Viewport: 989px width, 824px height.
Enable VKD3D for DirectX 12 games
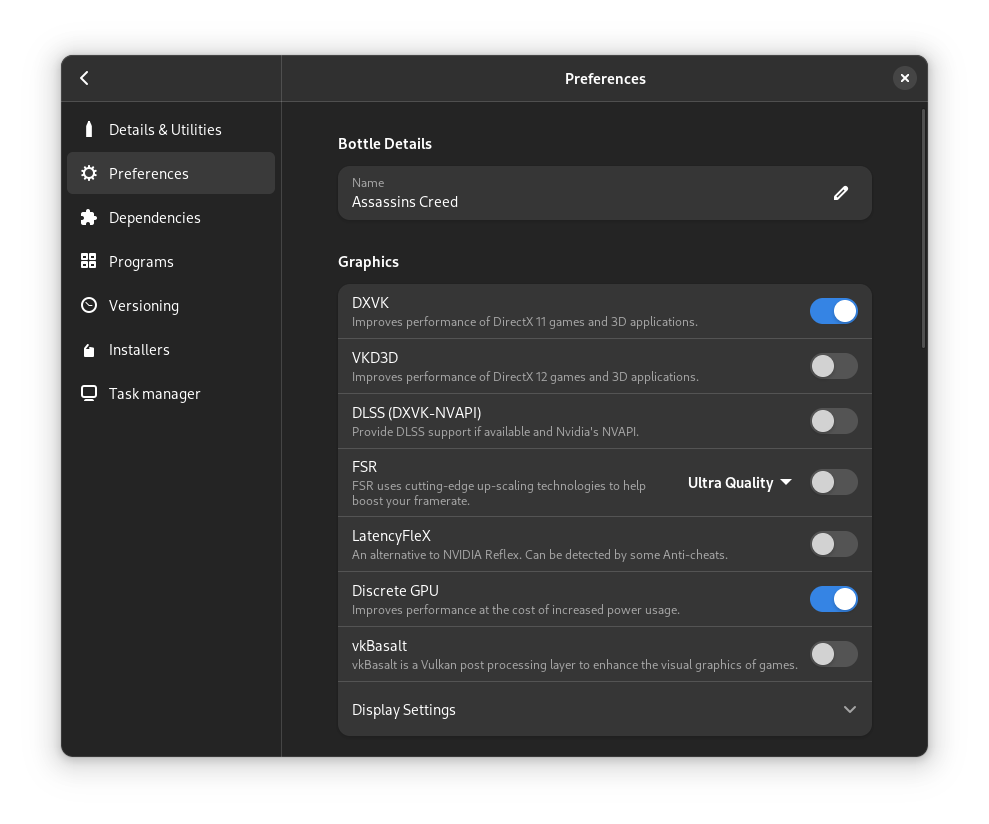(x=834, y=366)
